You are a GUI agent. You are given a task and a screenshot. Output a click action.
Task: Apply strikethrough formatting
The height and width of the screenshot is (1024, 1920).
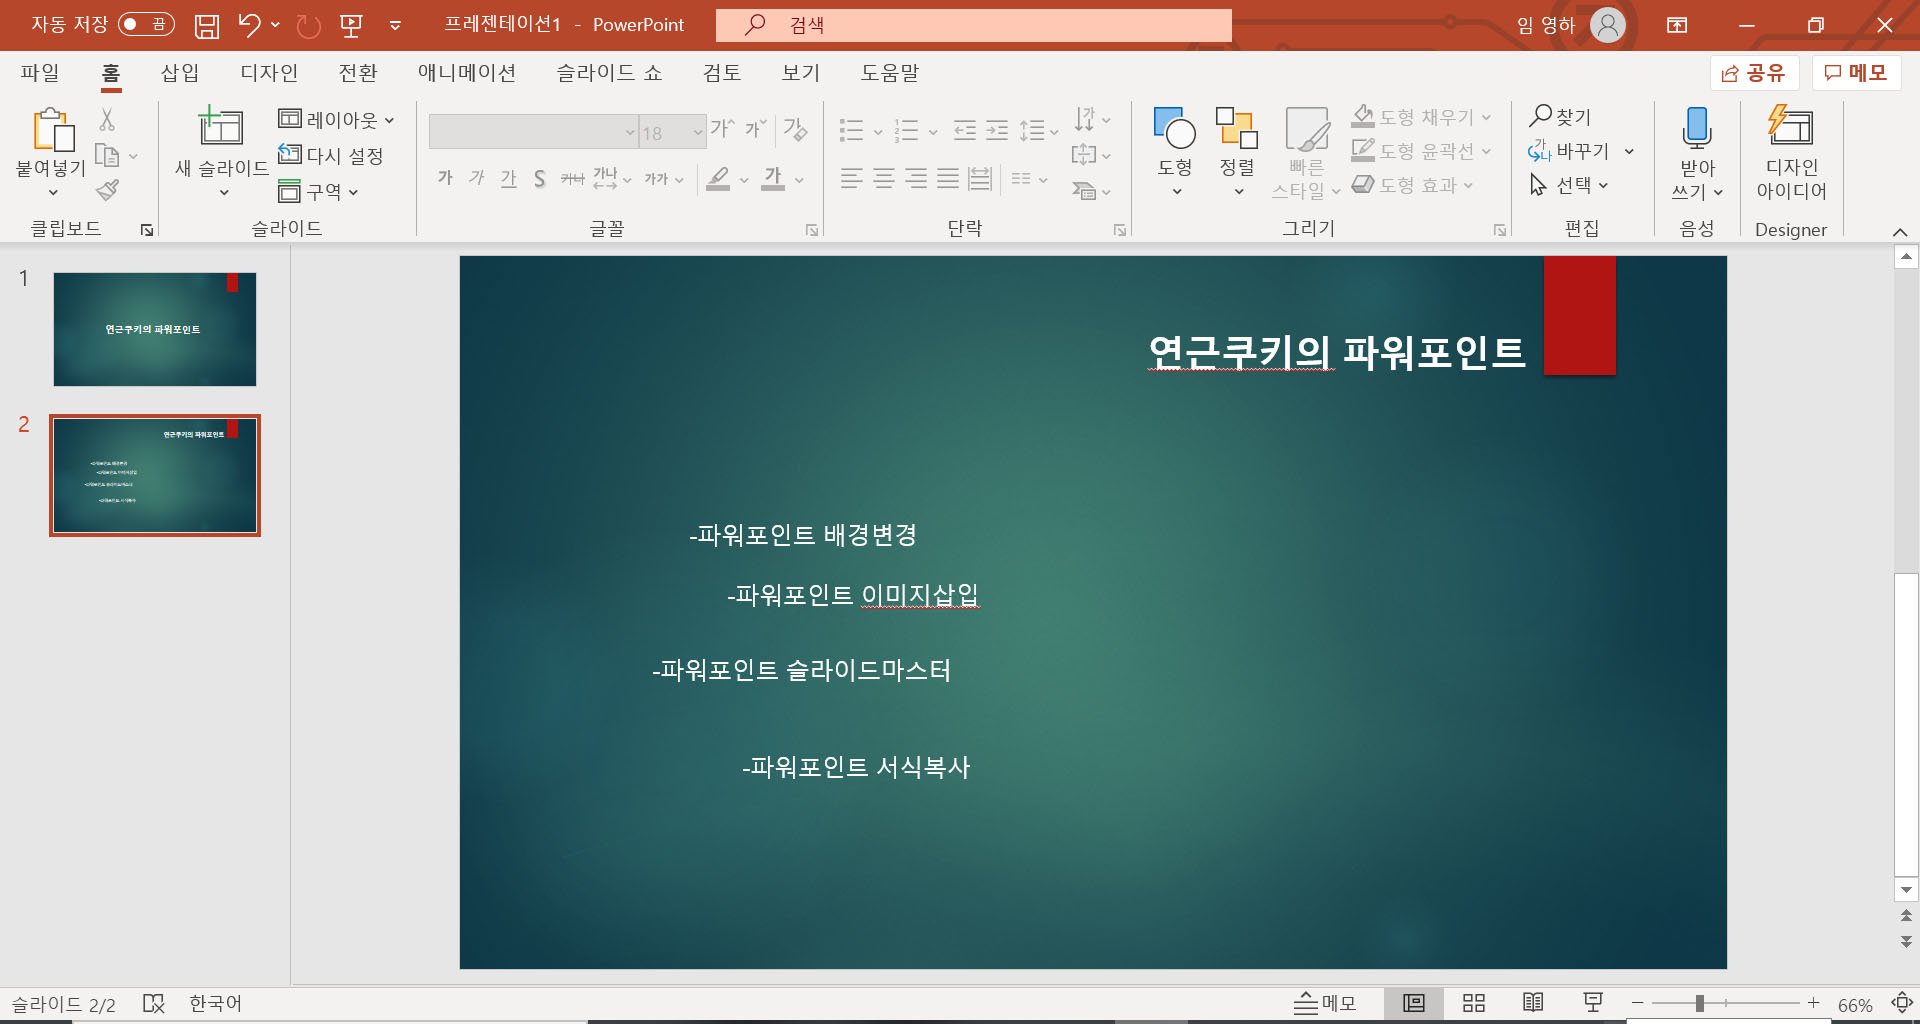(x=572, y=179)
